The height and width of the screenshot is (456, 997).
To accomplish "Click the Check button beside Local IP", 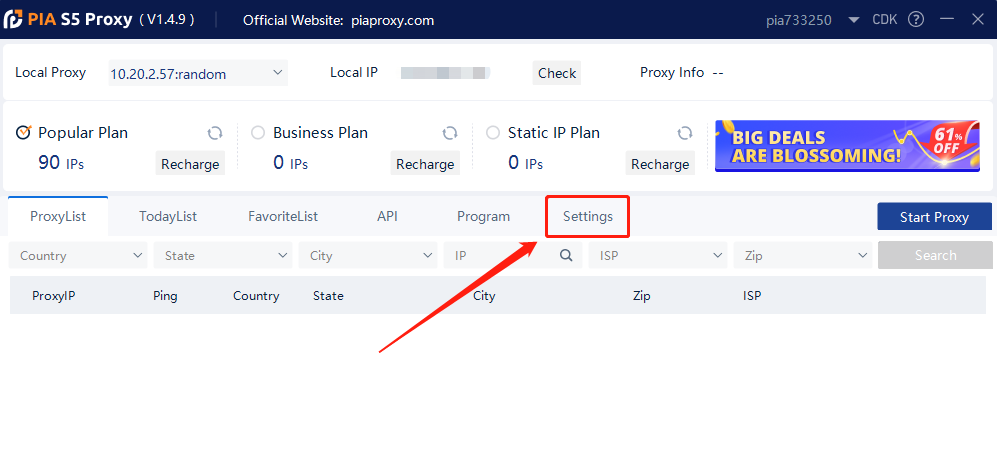I will click(557, 73).
